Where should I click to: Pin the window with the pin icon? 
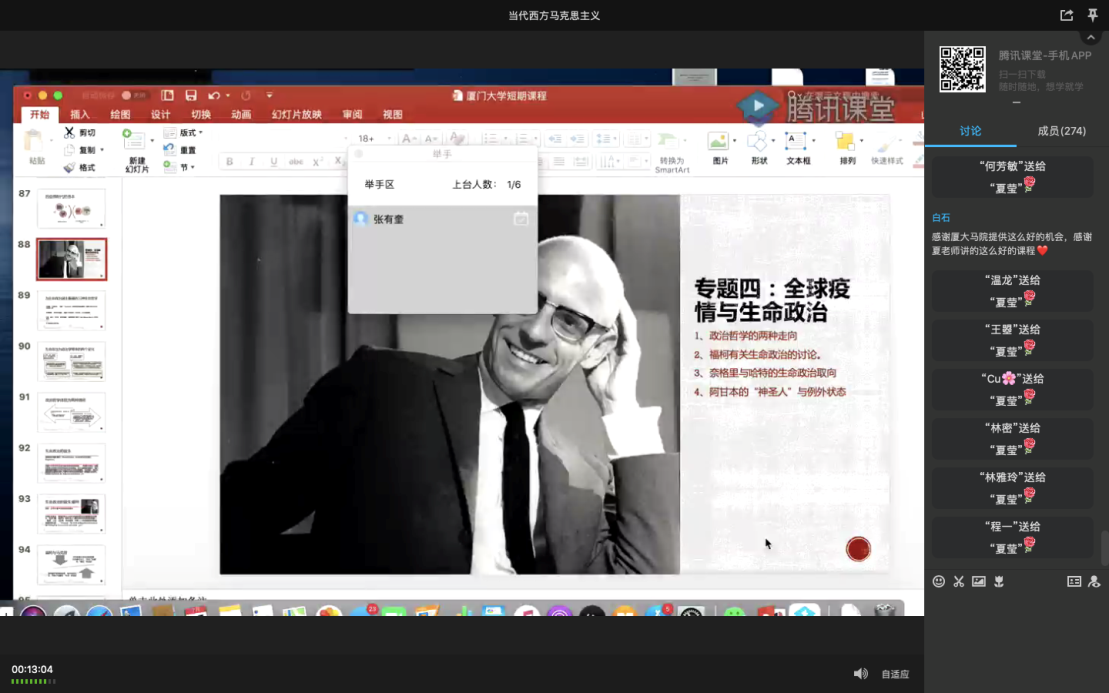point(1093,15)
